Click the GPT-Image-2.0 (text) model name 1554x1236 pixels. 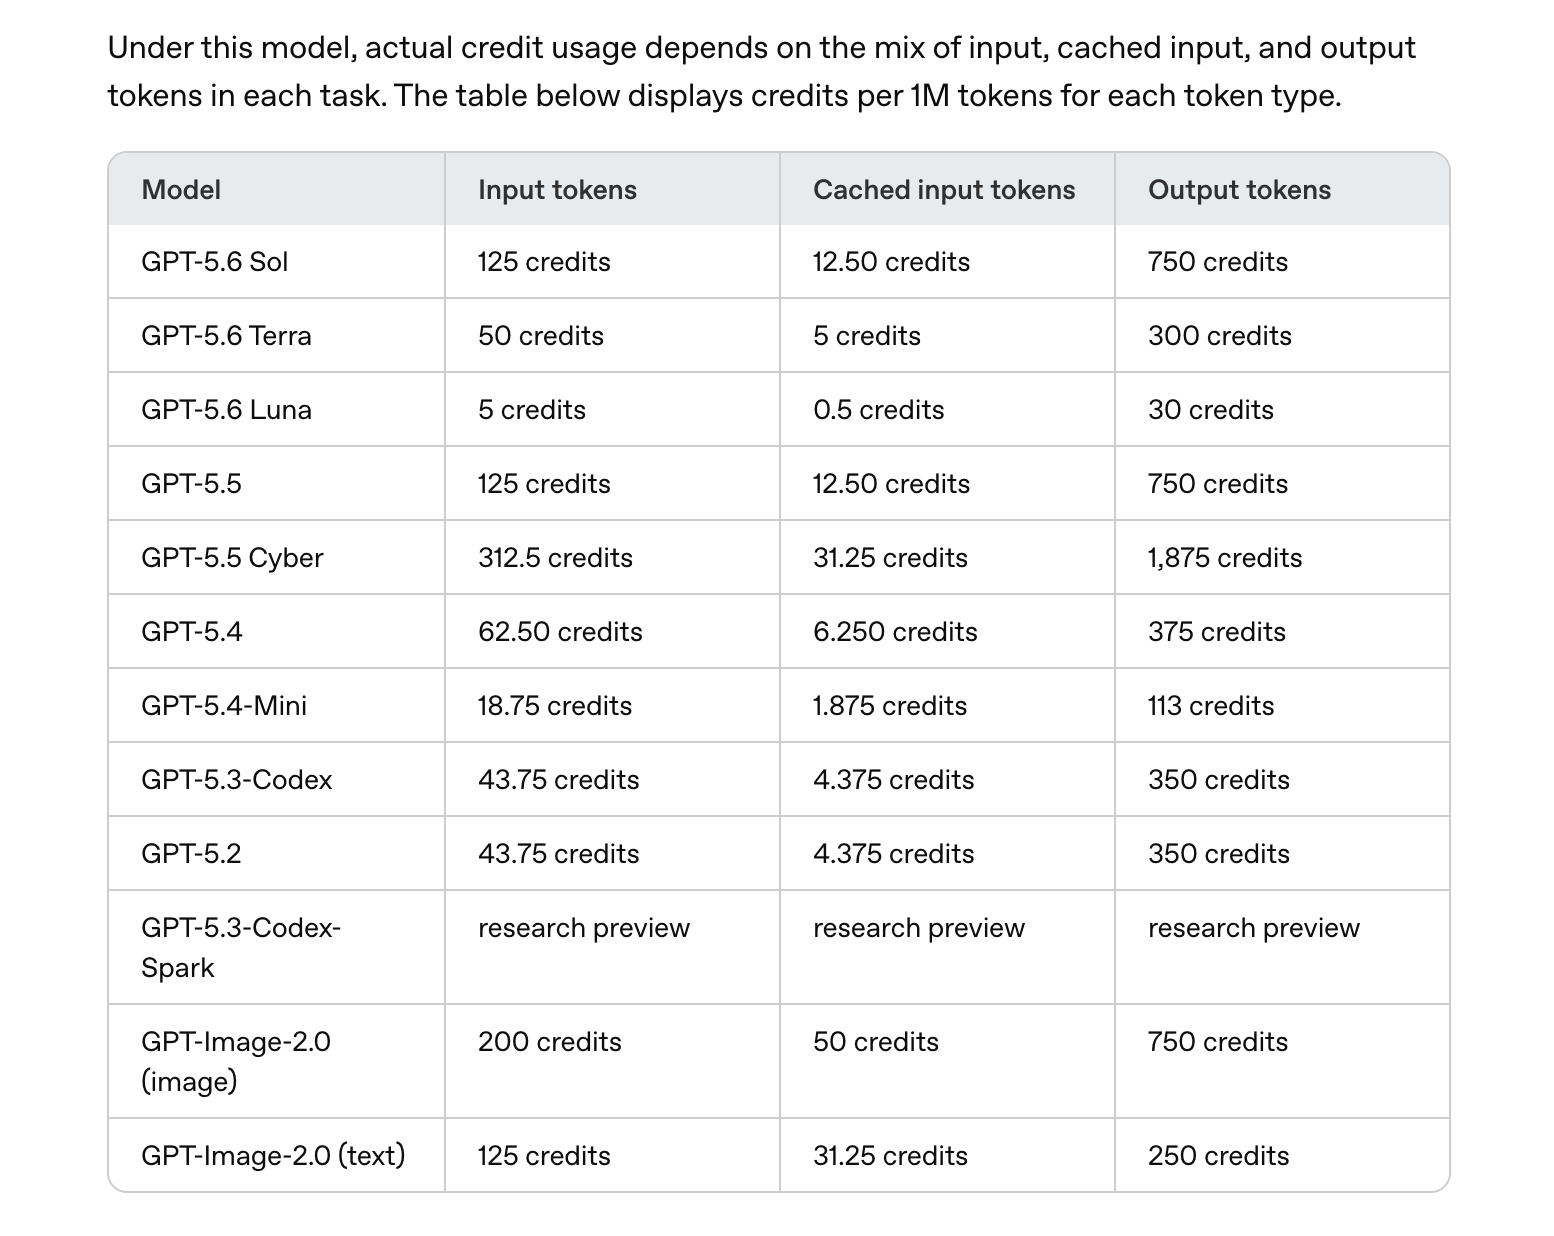pos(273,1156)
